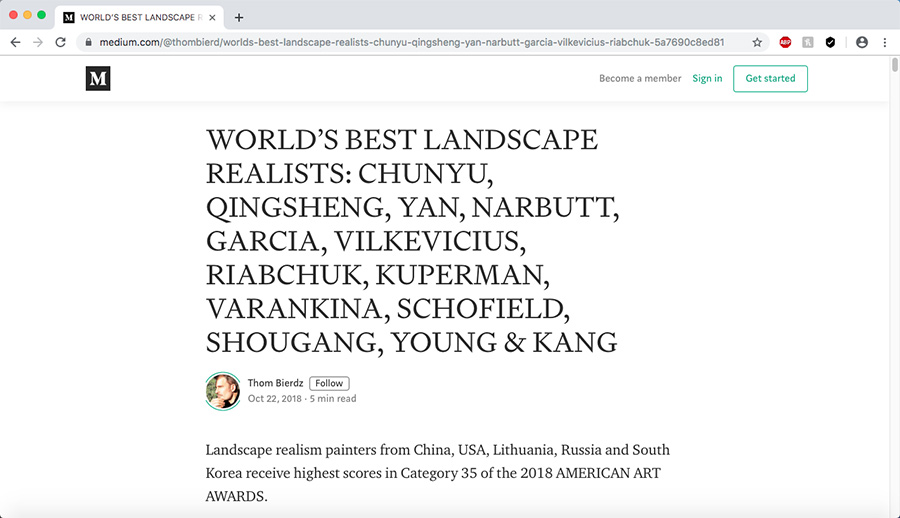Open a new tab with the plus button

[239, 18]
